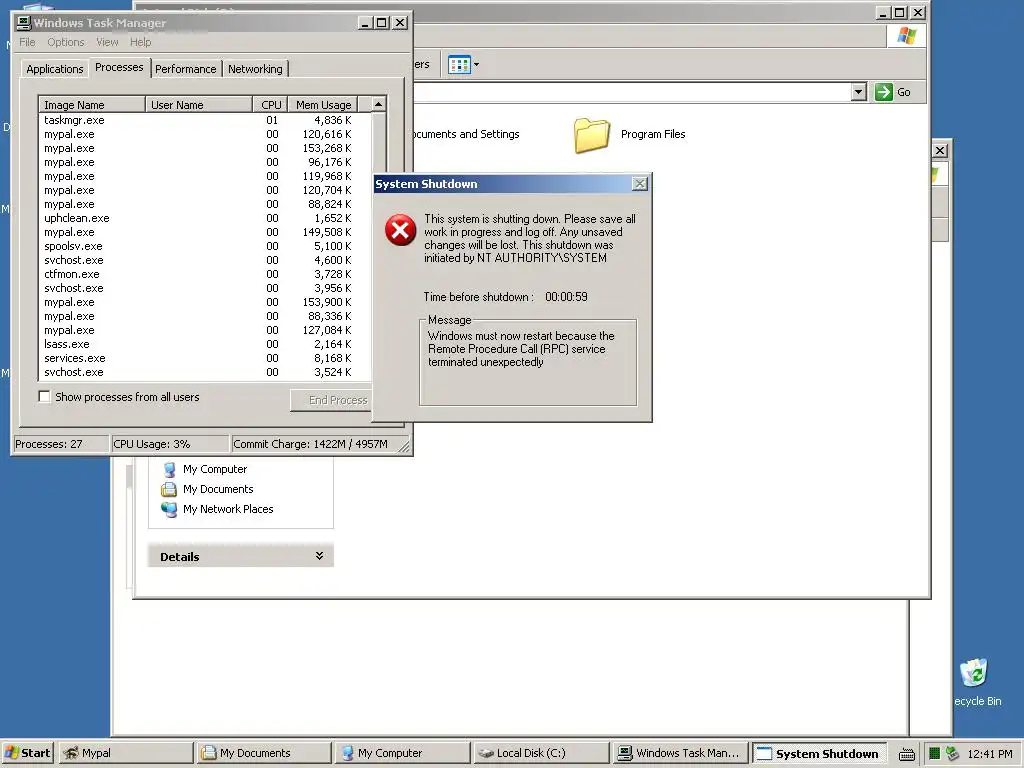Click the Start button

(28, 753)
